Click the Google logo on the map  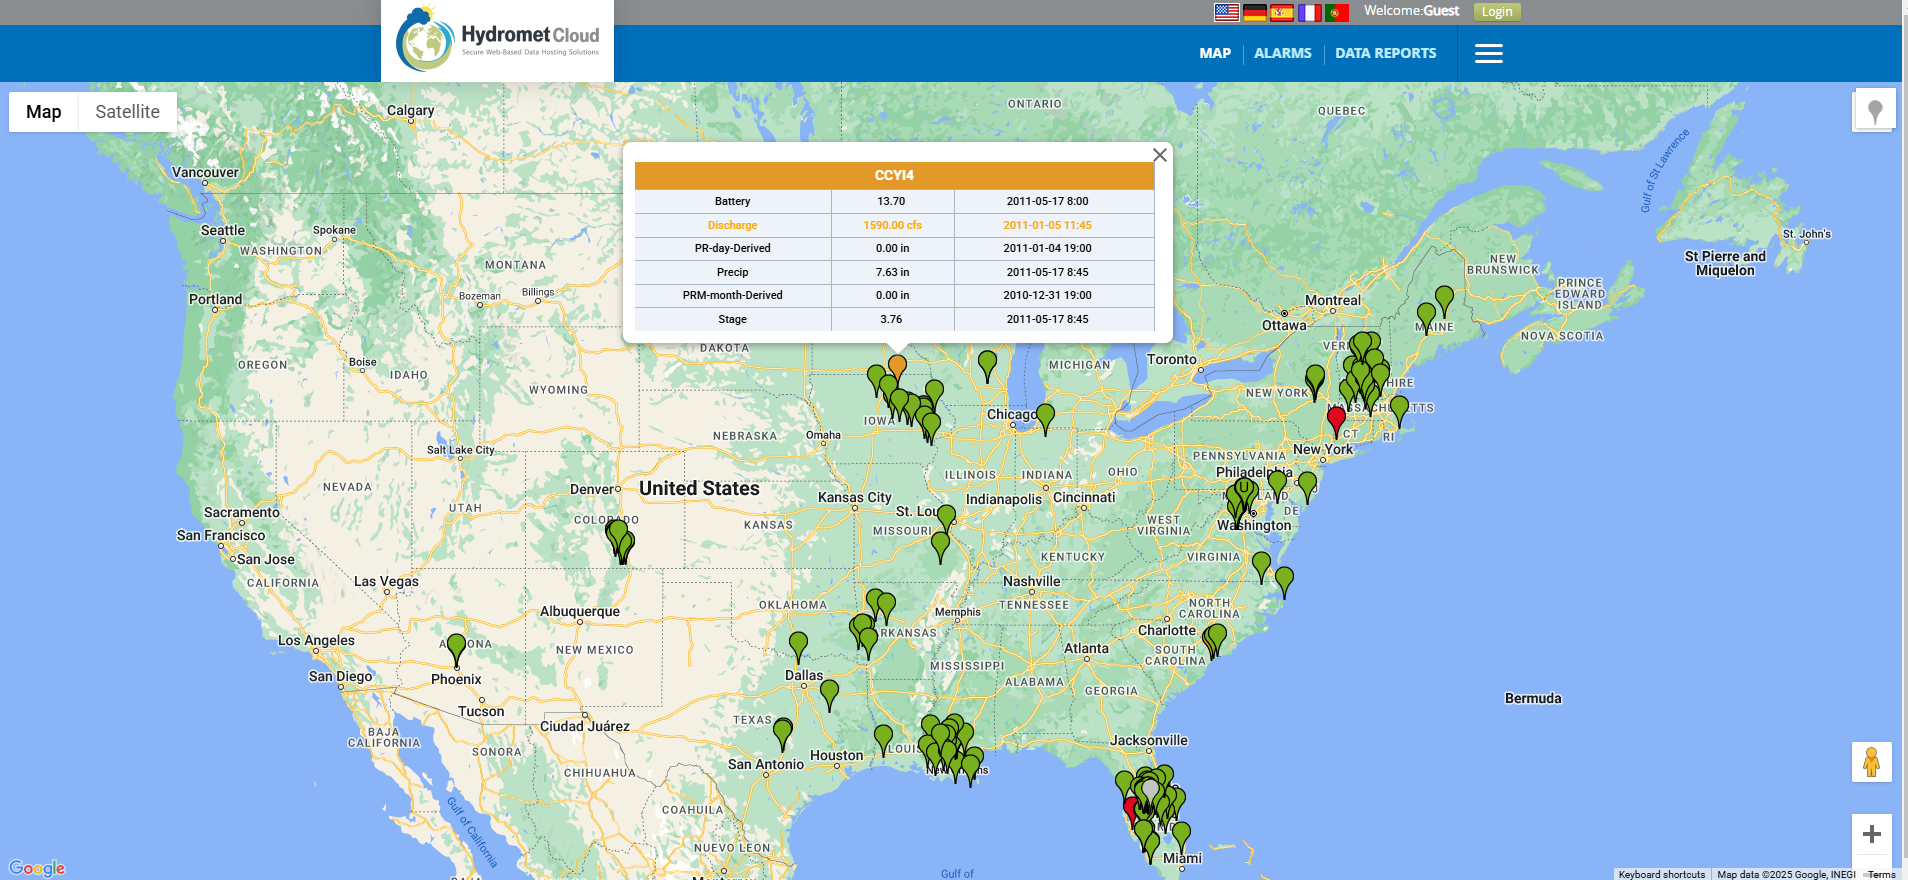coord(37,868)
